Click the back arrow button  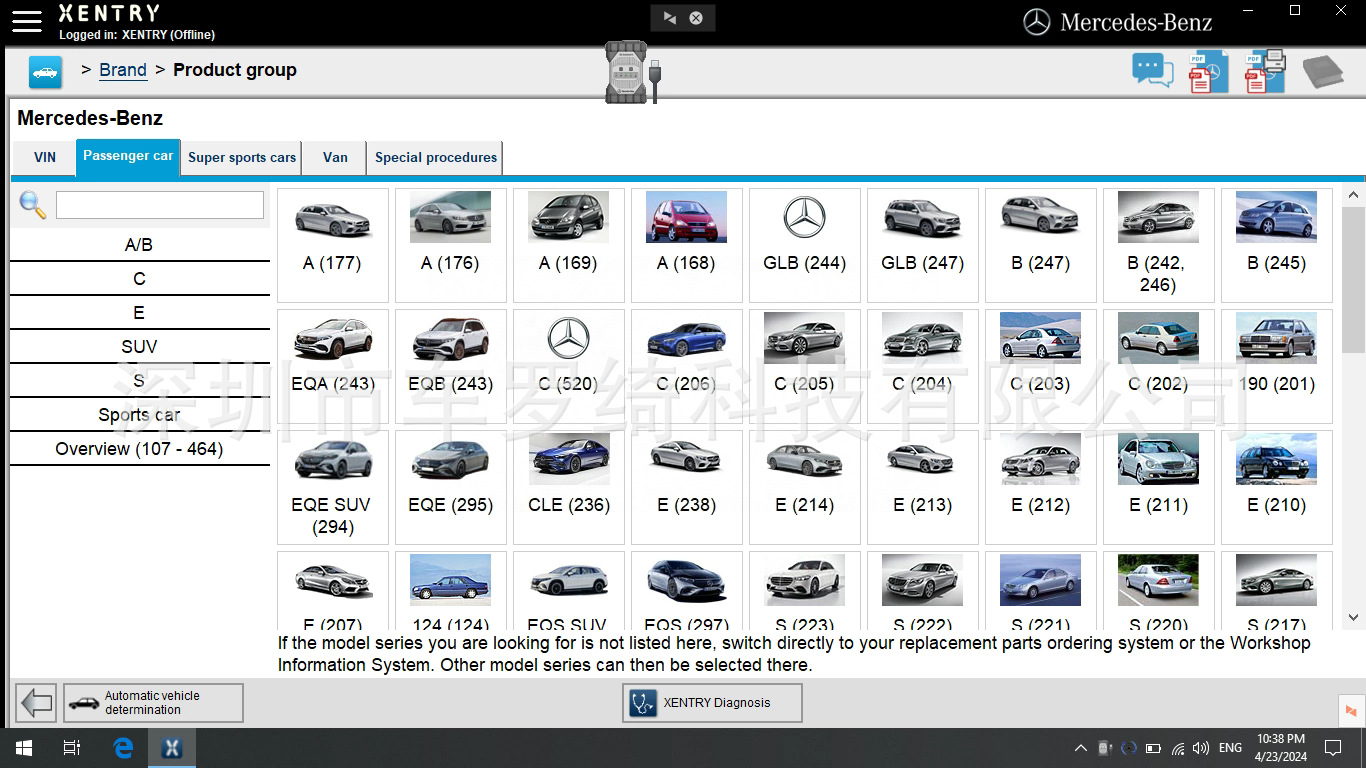click(37, 703)
